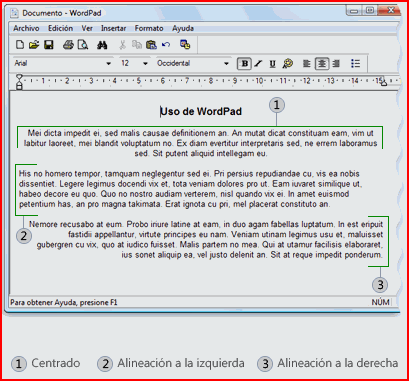Cut the selection with the scissors icon
The width and height of the screenshot is (409, 381).
coord(122,45)
